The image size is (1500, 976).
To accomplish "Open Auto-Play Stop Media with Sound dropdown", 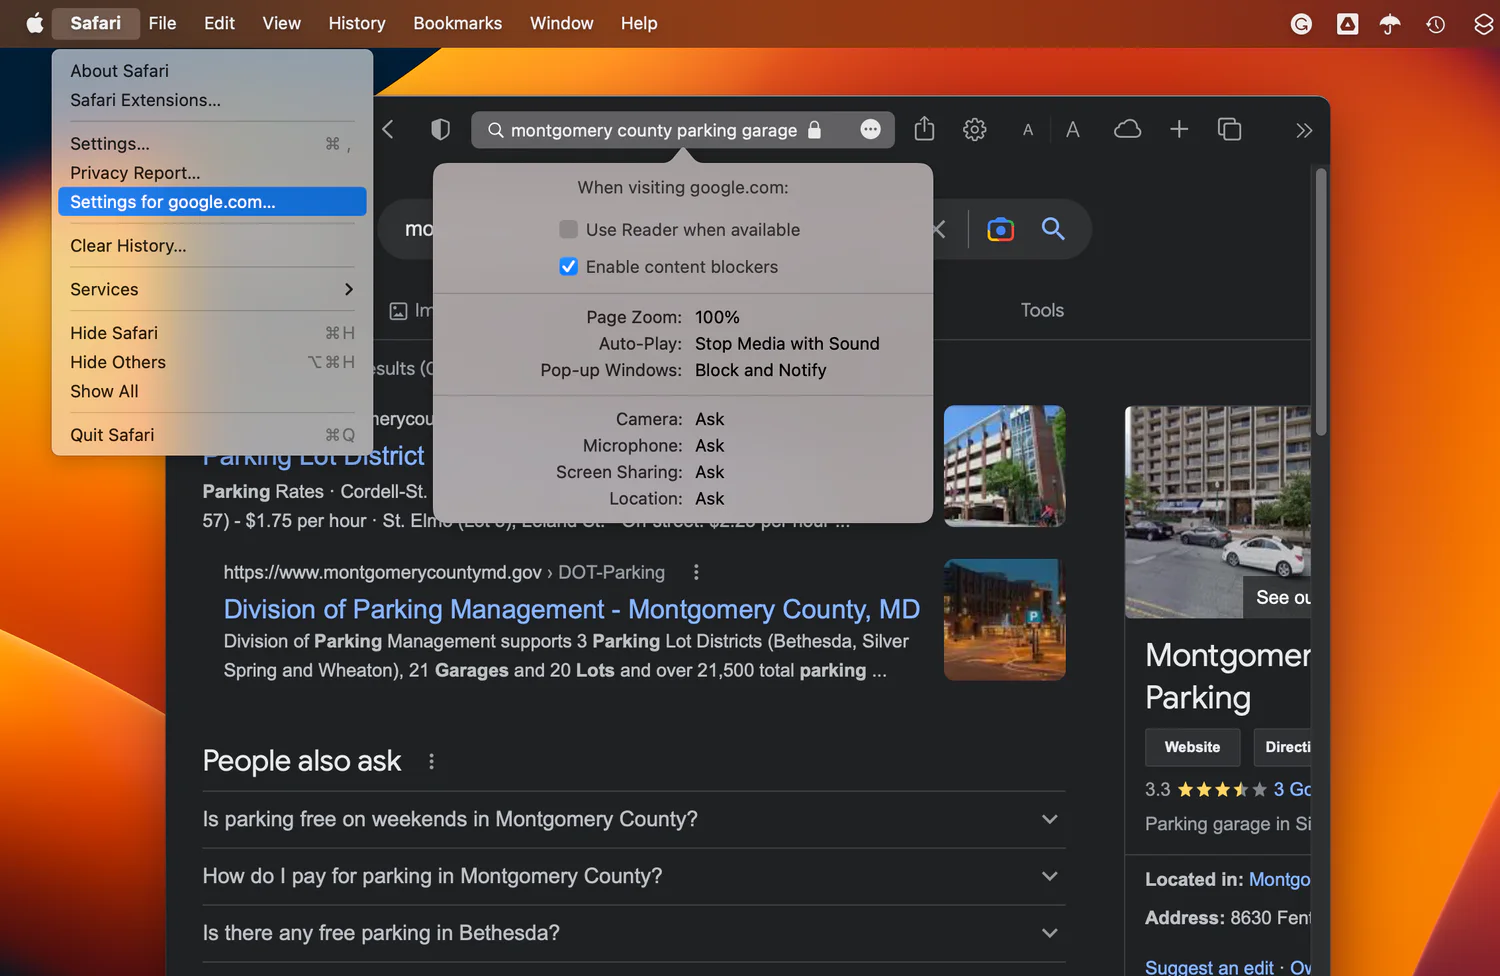I will [x=787, y=344].
